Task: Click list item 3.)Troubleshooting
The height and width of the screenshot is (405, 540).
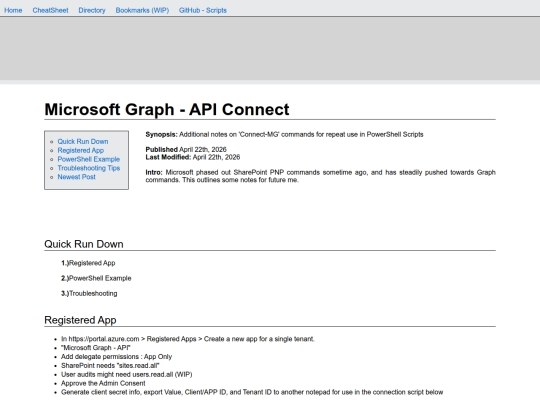Action: (89, 293)
